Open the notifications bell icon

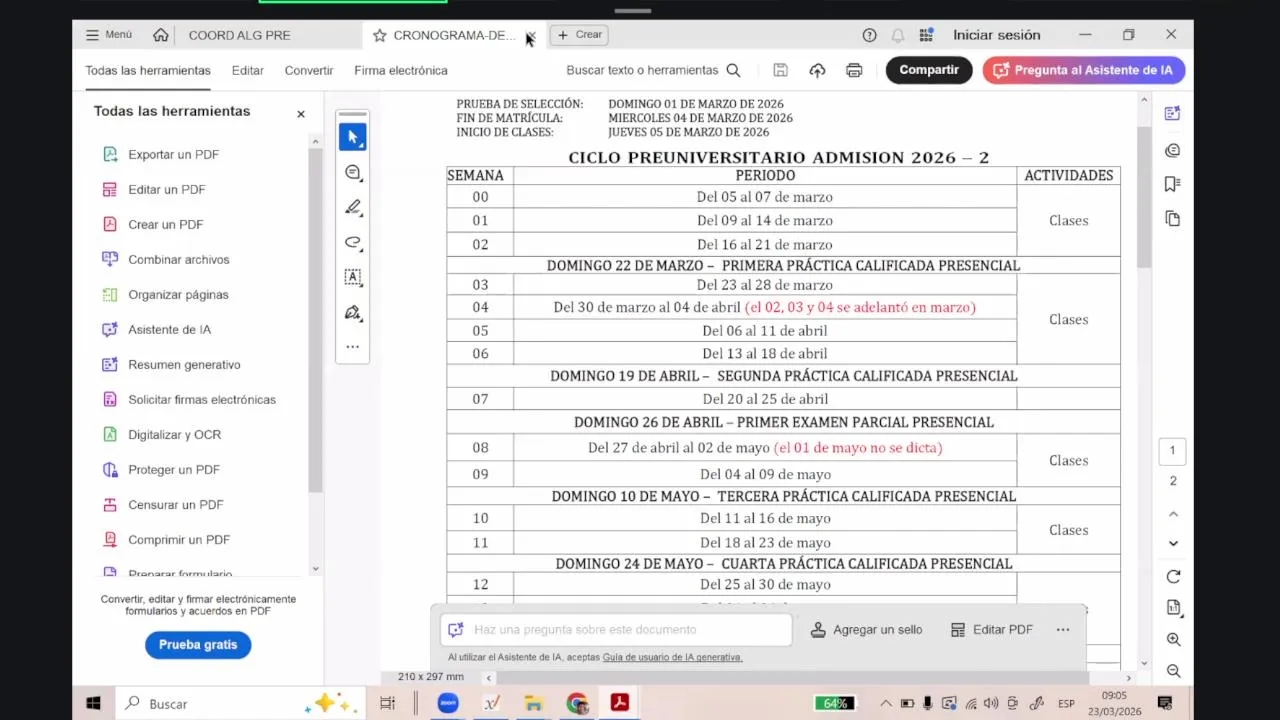click(x=898, y=35)
